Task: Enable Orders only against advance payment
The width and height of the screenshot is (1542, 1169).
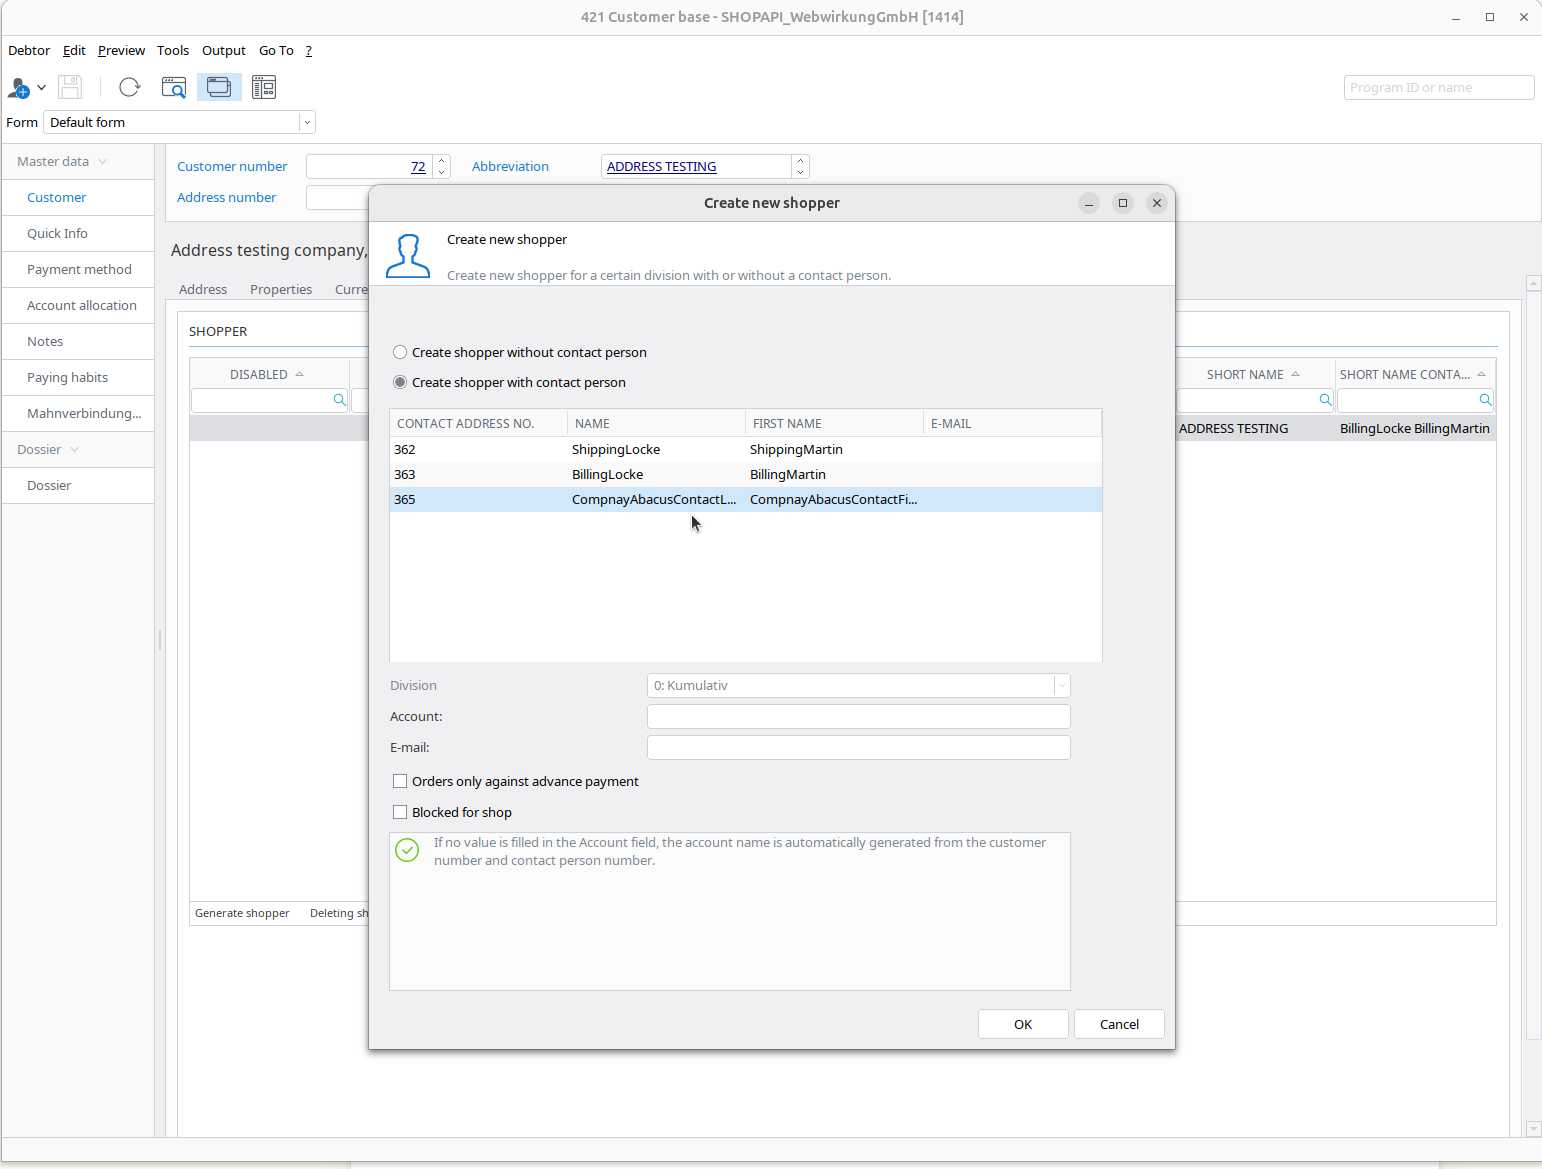Action: tap(400, 781)
